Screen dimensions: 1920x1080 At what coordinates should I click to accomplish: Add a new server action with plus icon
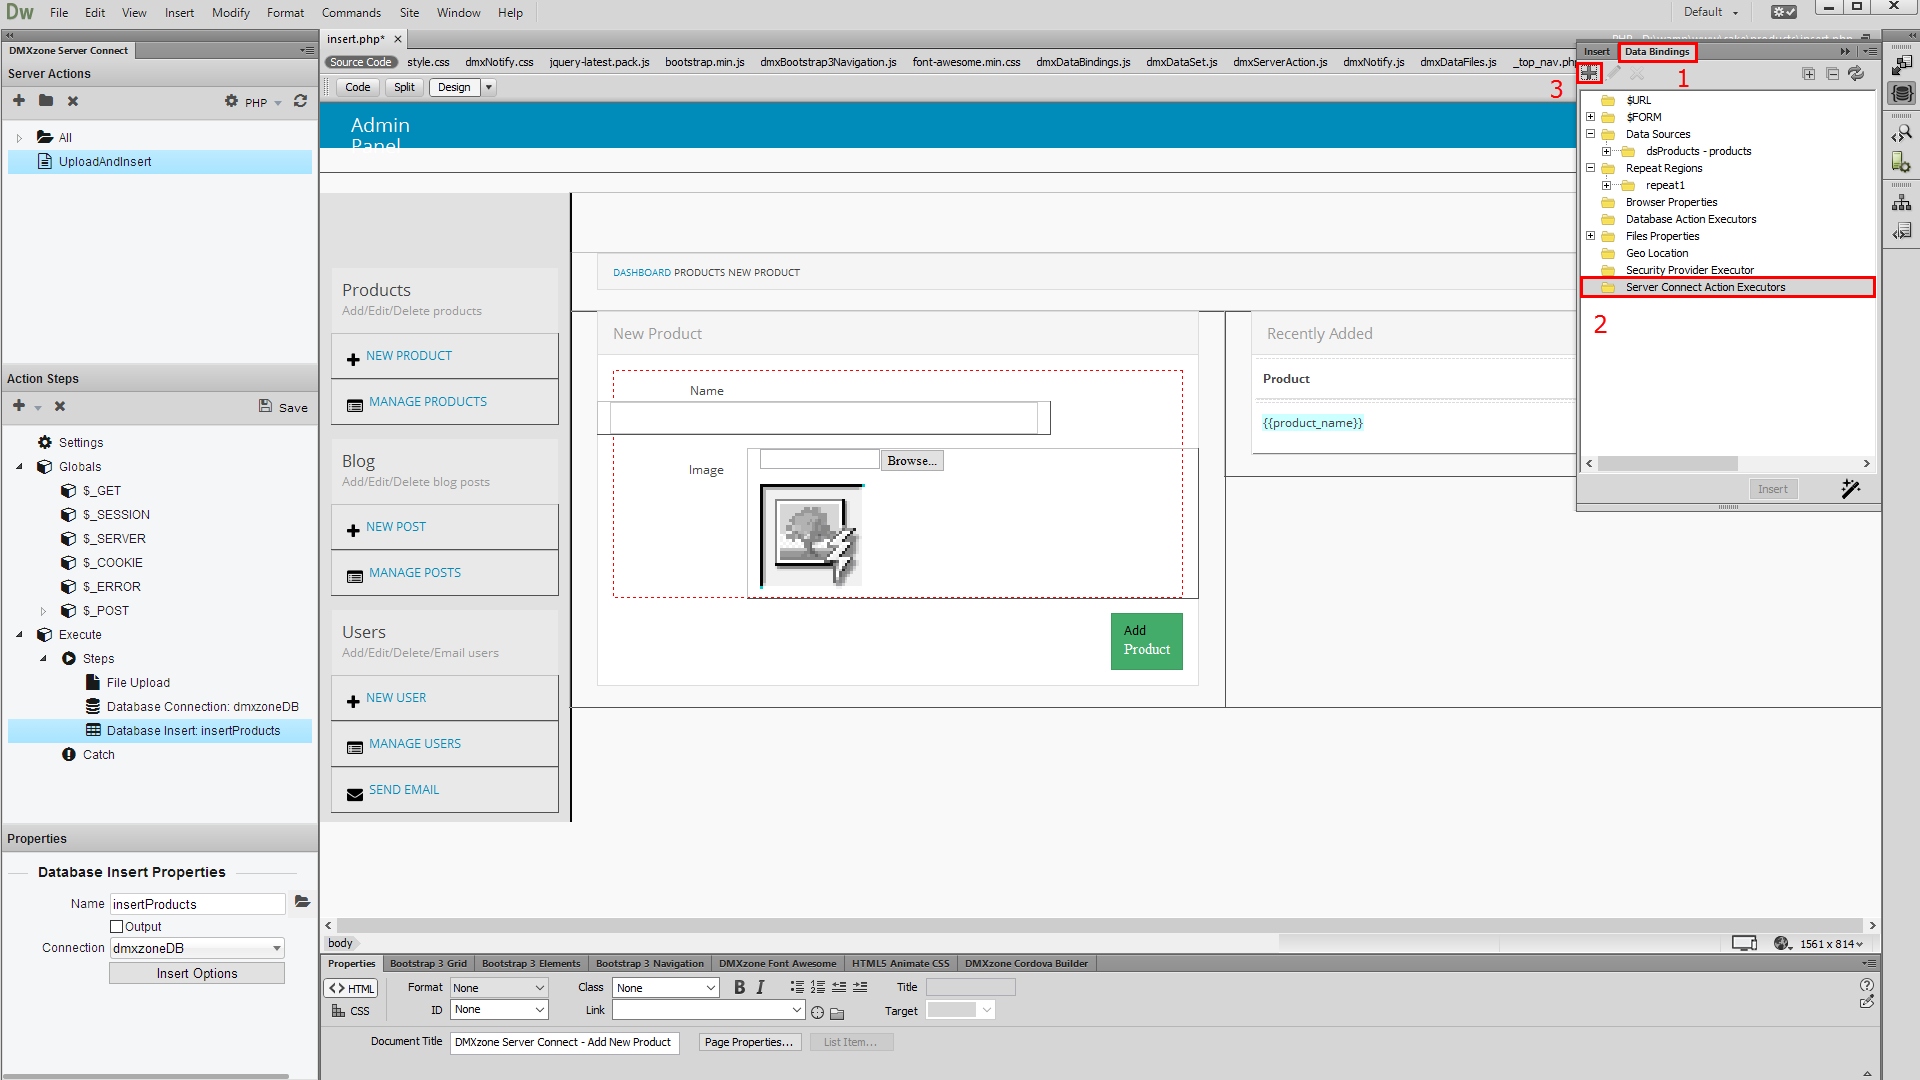19,101
